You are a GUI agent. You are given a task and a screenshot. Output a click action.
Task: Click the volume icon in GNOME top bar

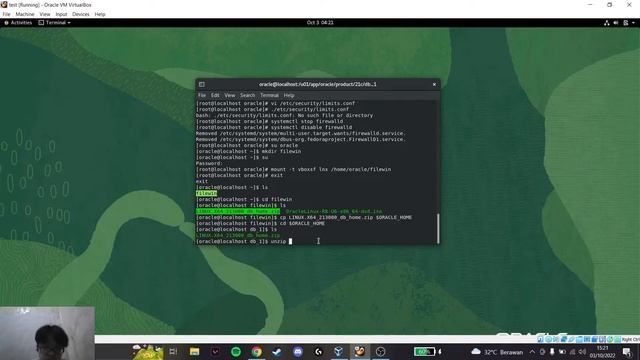coord(616,23)
